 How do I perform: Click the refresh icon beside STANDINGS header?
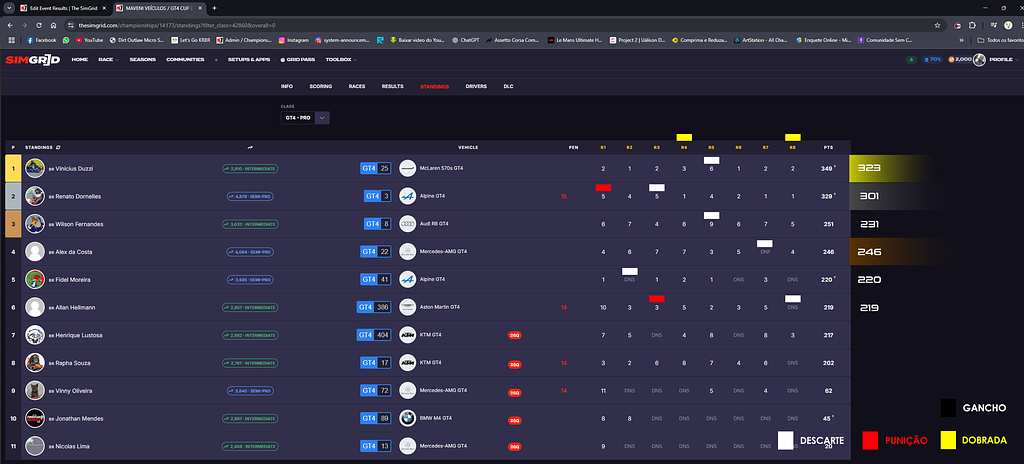tap(59, 148)
